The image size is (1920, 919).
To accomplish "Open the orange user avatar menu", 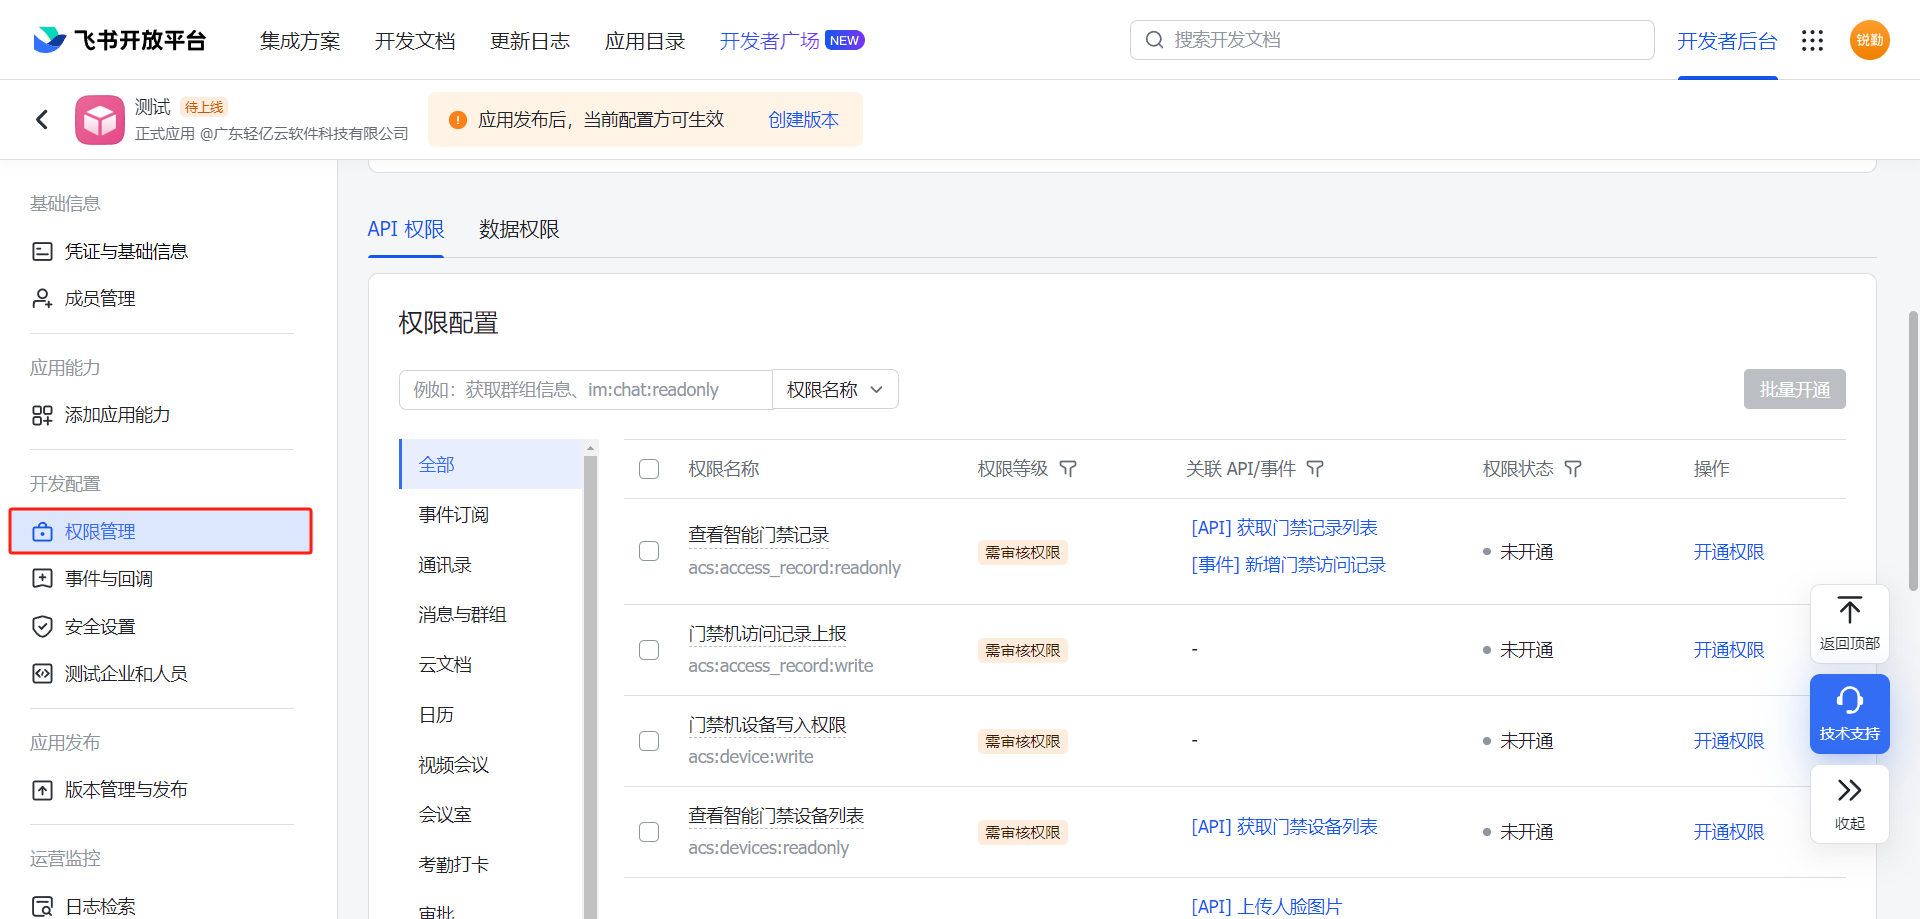I will (1869, 40).
